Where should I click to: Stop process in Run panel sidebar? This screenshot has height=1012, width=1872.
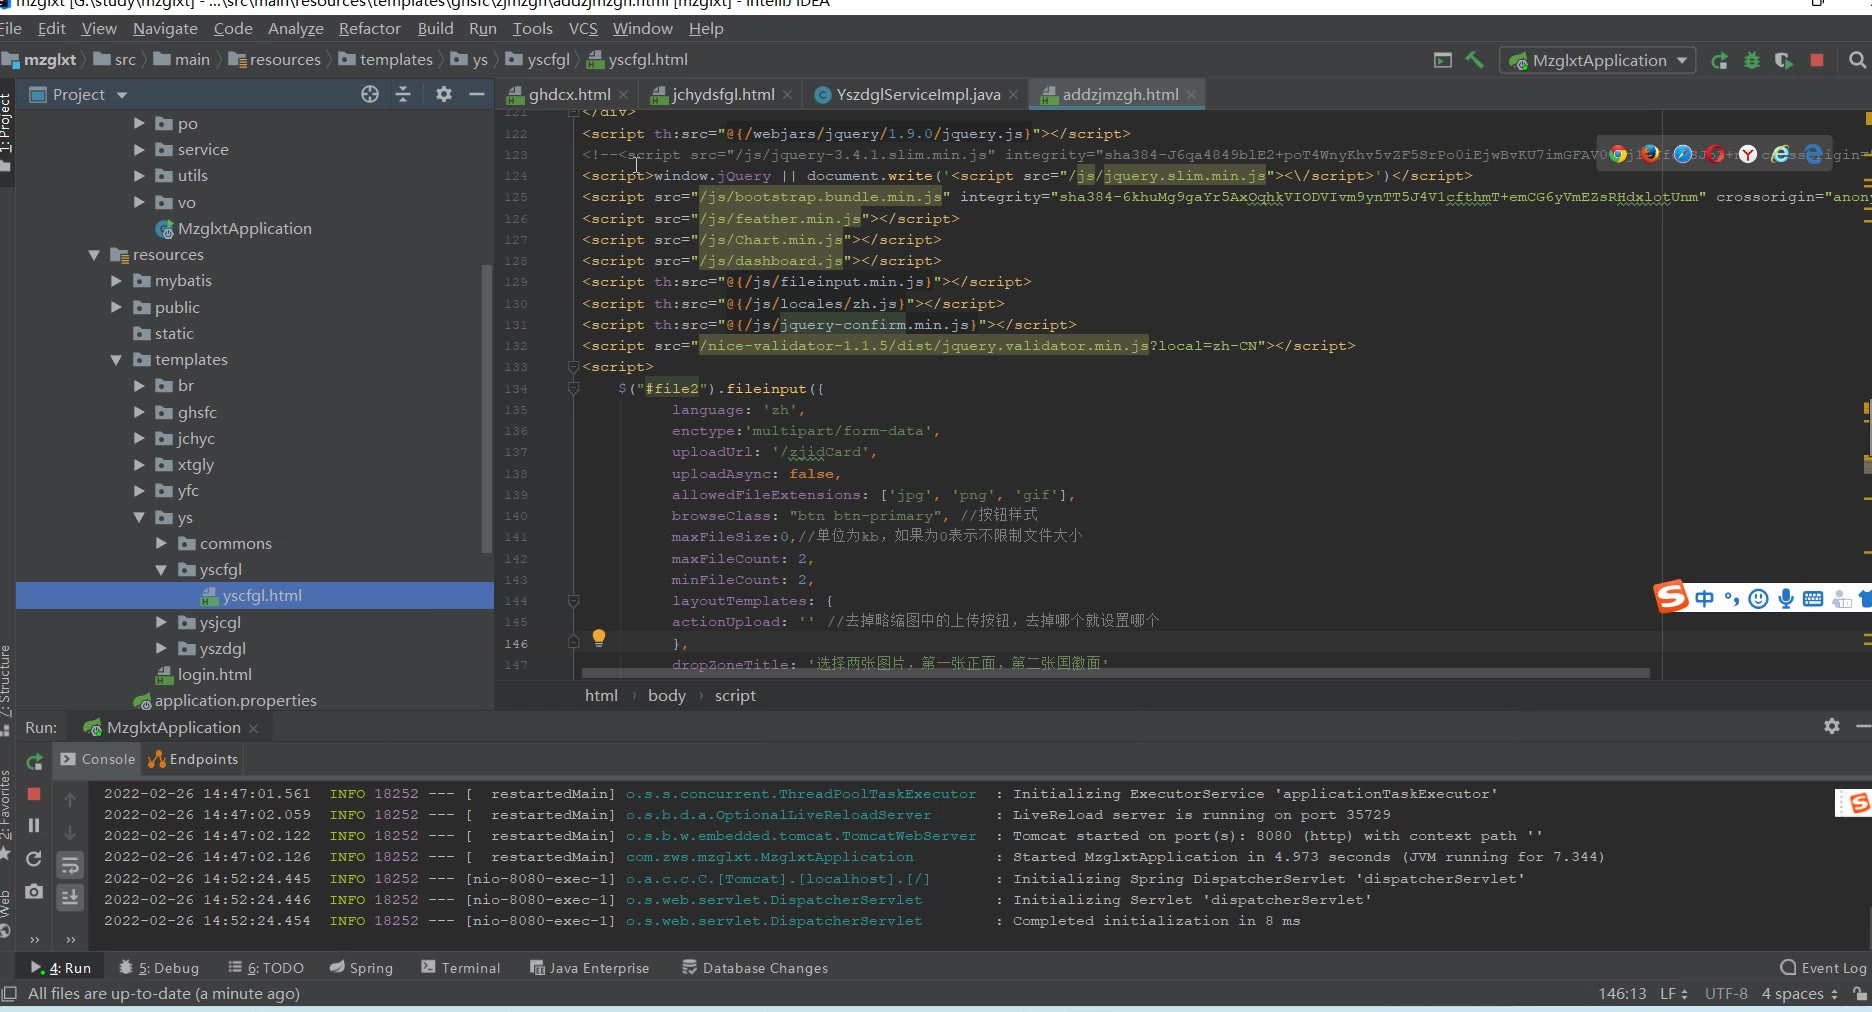point(33,794)
